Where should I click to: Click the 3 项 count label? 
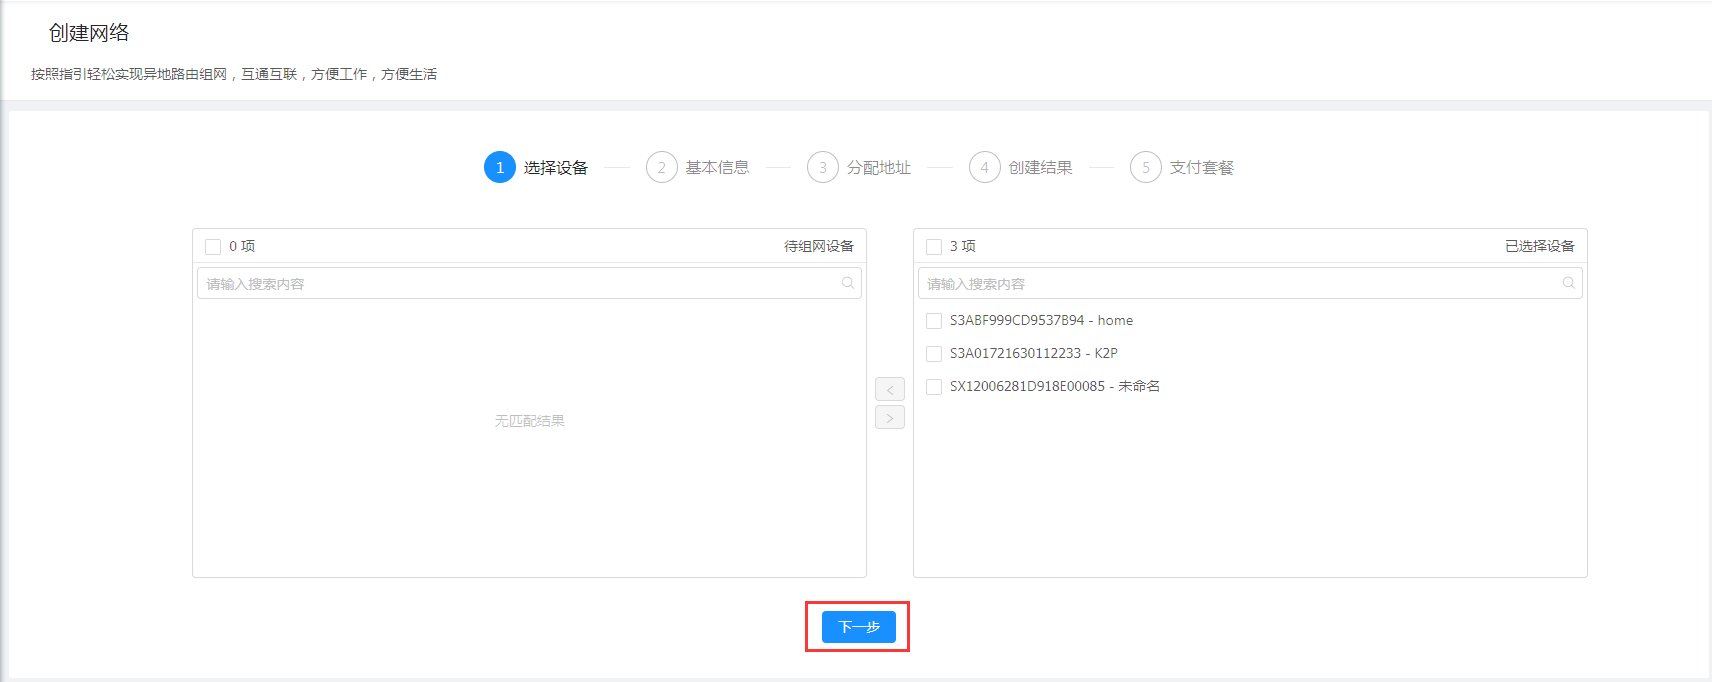pos(963,246)
